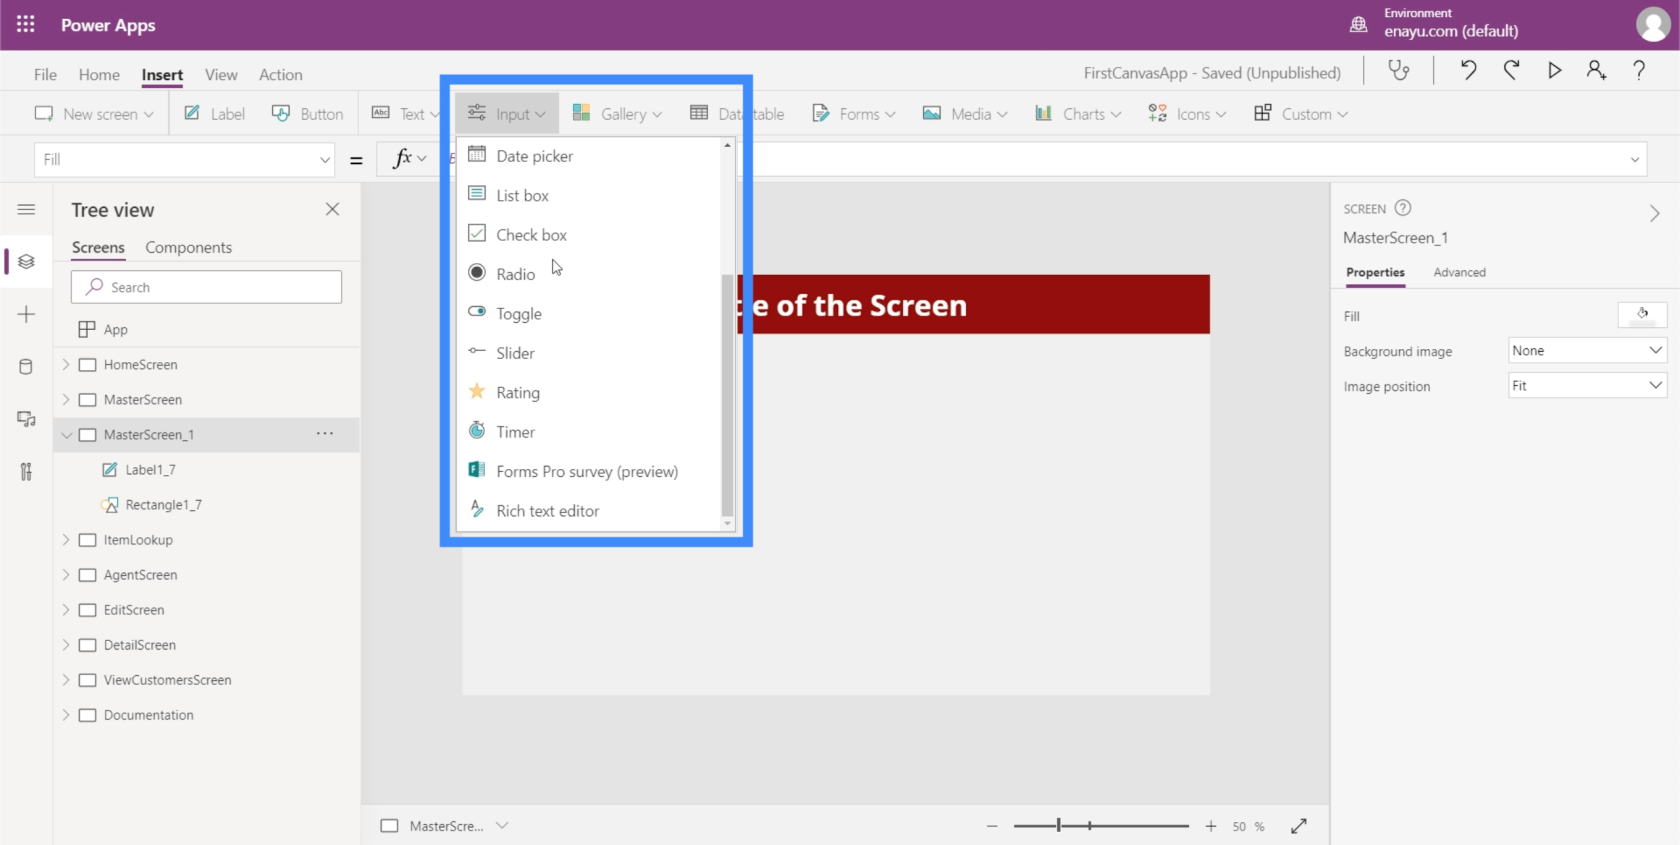Open the Icons dropdown
The width and height of the screenshot is (1680, 845).
point(1186,114)
